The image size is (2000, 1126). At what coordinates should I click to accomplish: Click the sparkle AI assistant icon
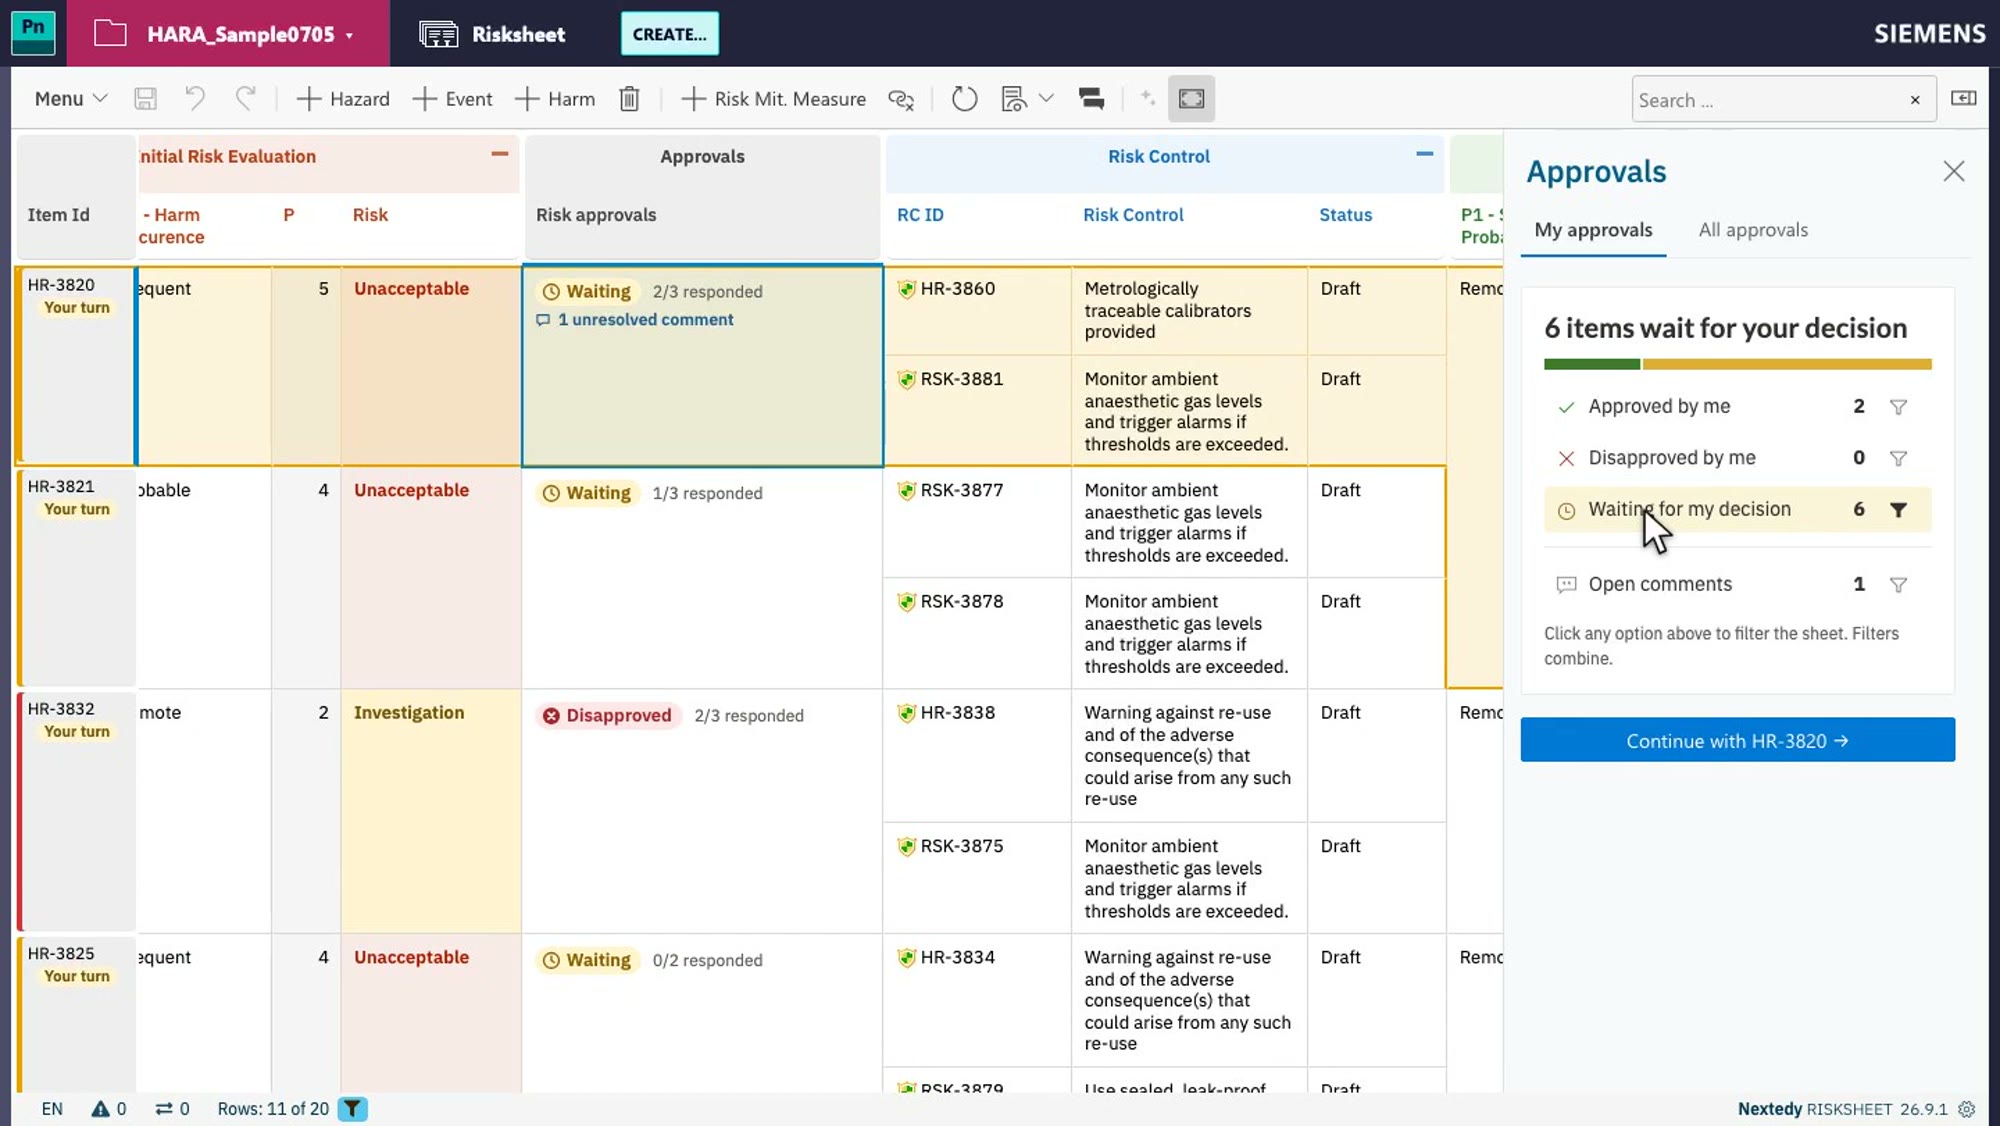coord(1147,98)
